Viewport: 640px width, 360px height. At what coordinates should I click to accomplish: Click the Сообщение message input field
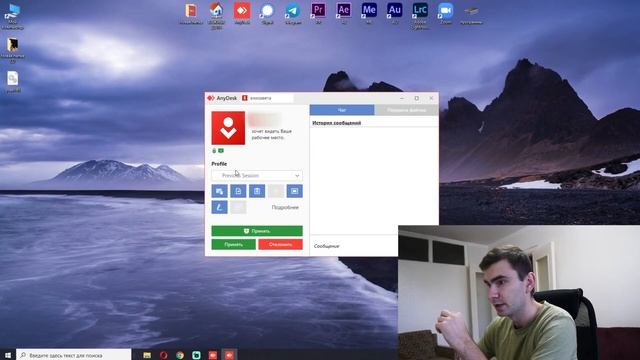click(354, 246)
